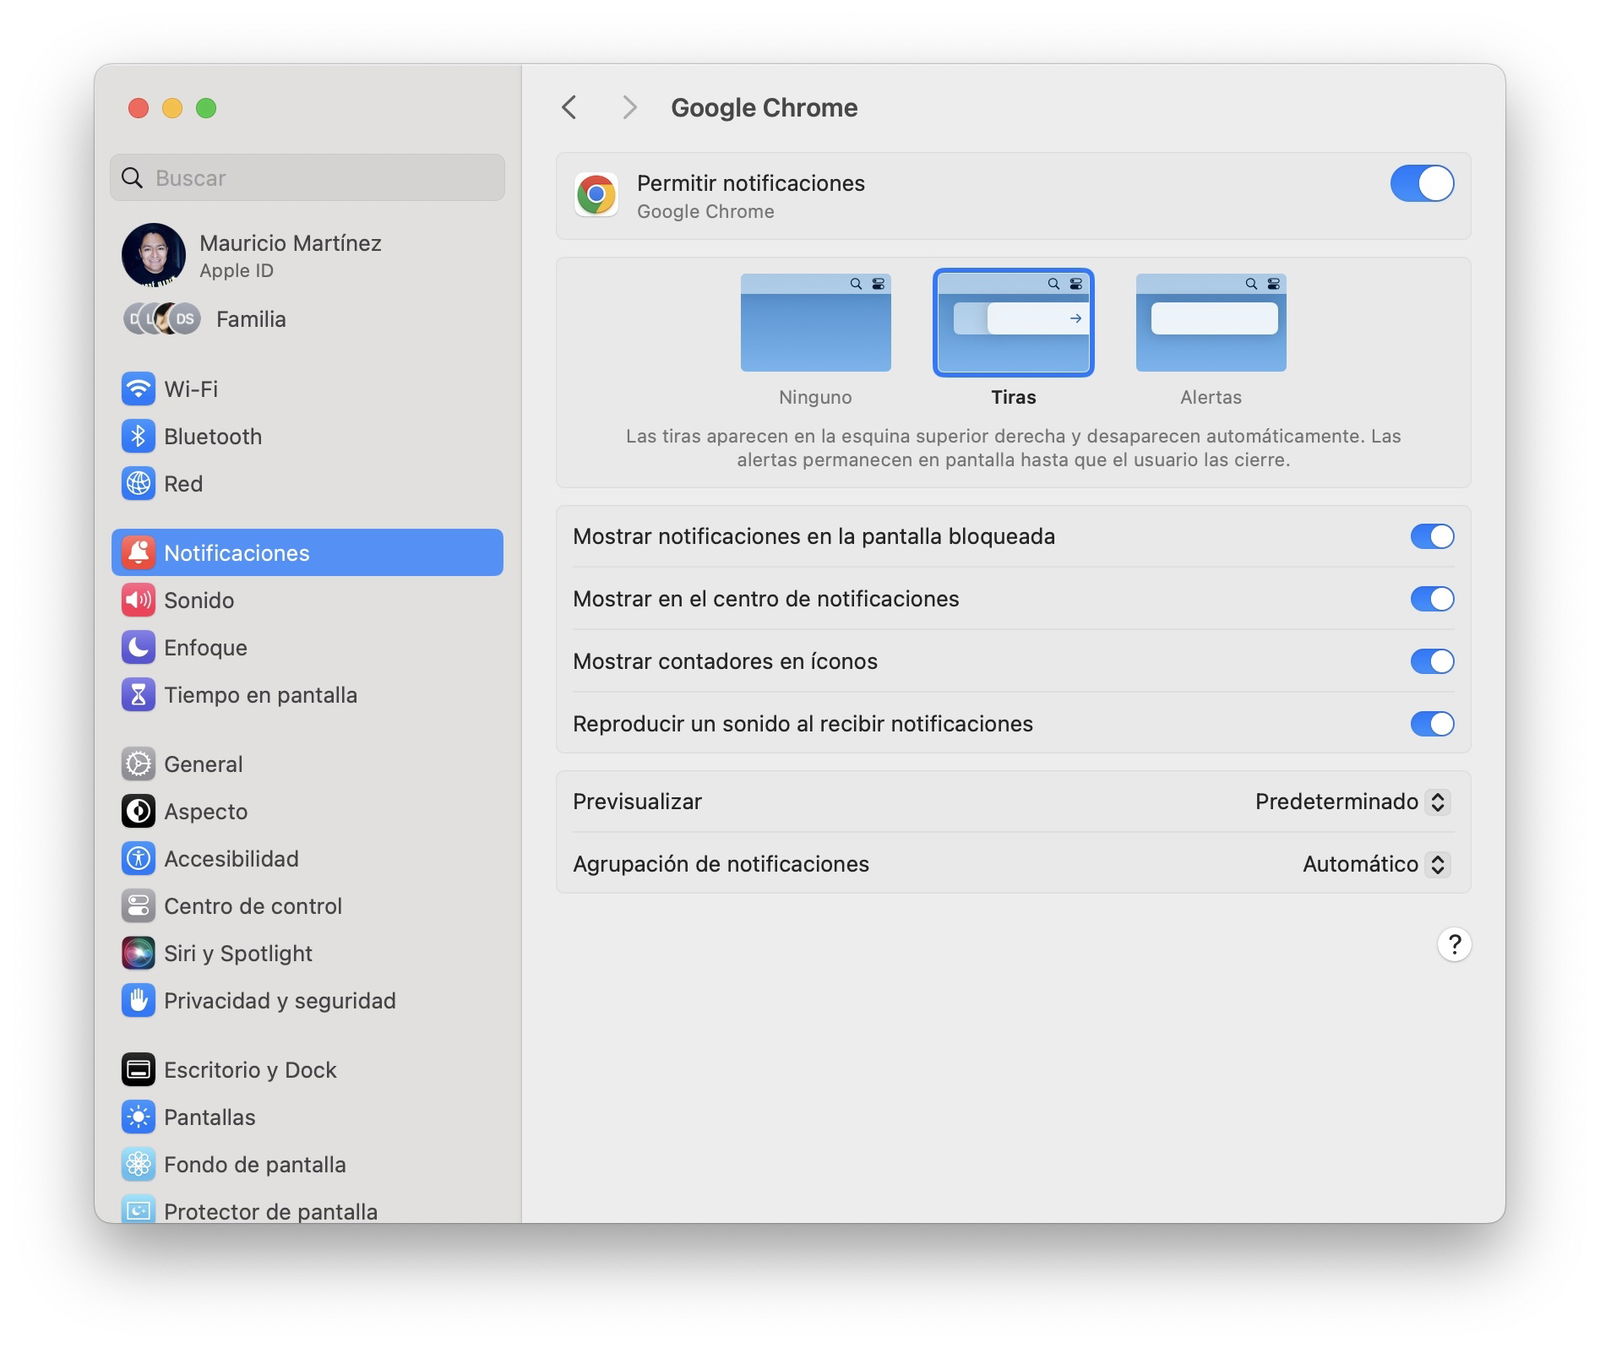
Task: Open Agrupación de notificaciones Automático dropdown
Action: pyautogui.click(x=1376, y=864)
